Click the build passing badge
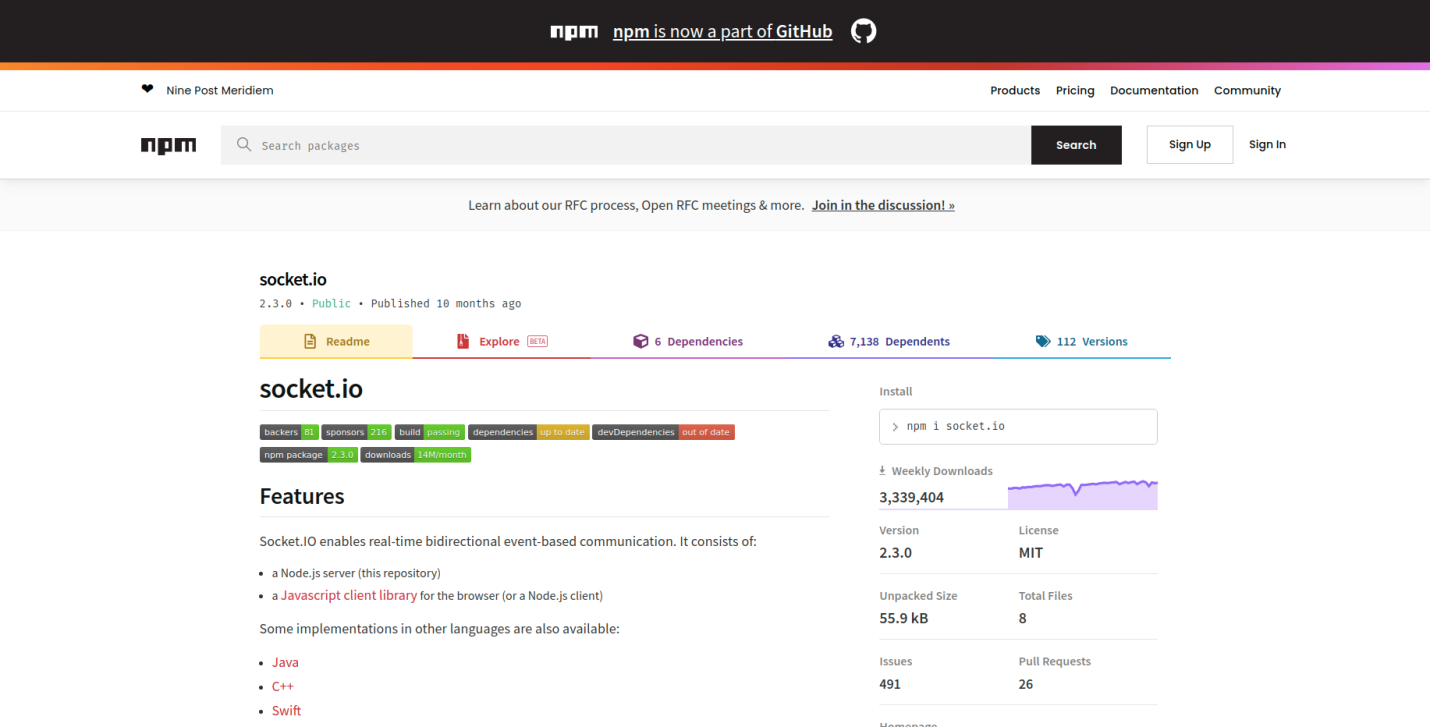Viewport: 1430px width, 727px height. click(x=430, y=432)
